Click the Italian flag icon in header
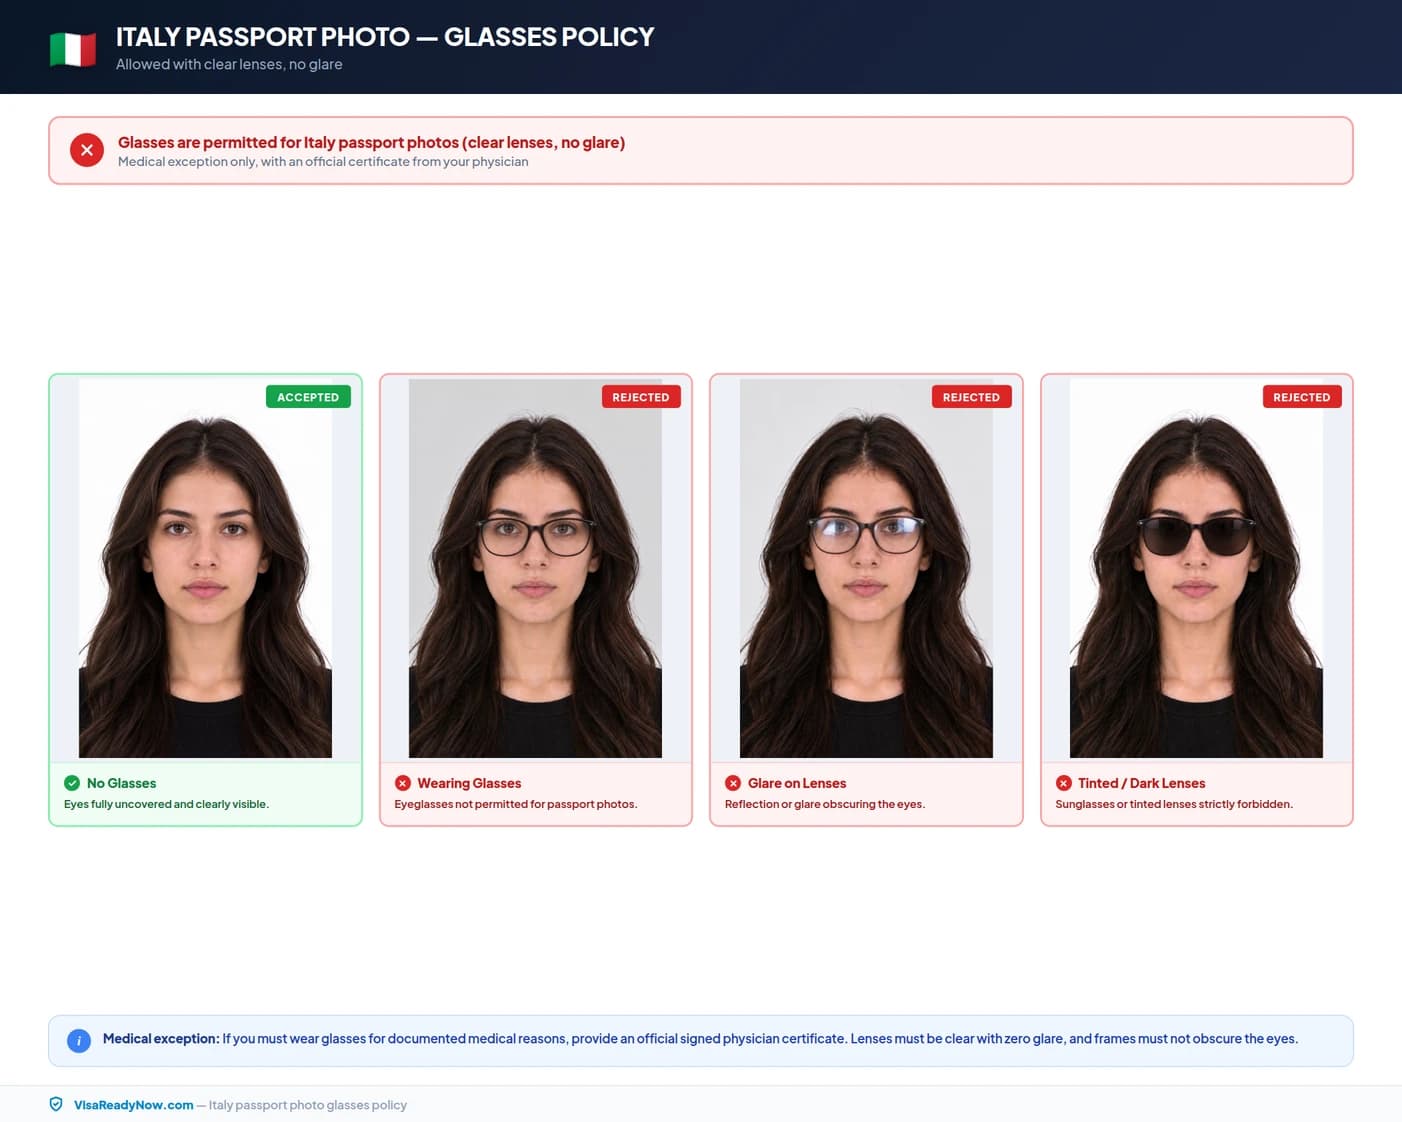 pos(73,49)
